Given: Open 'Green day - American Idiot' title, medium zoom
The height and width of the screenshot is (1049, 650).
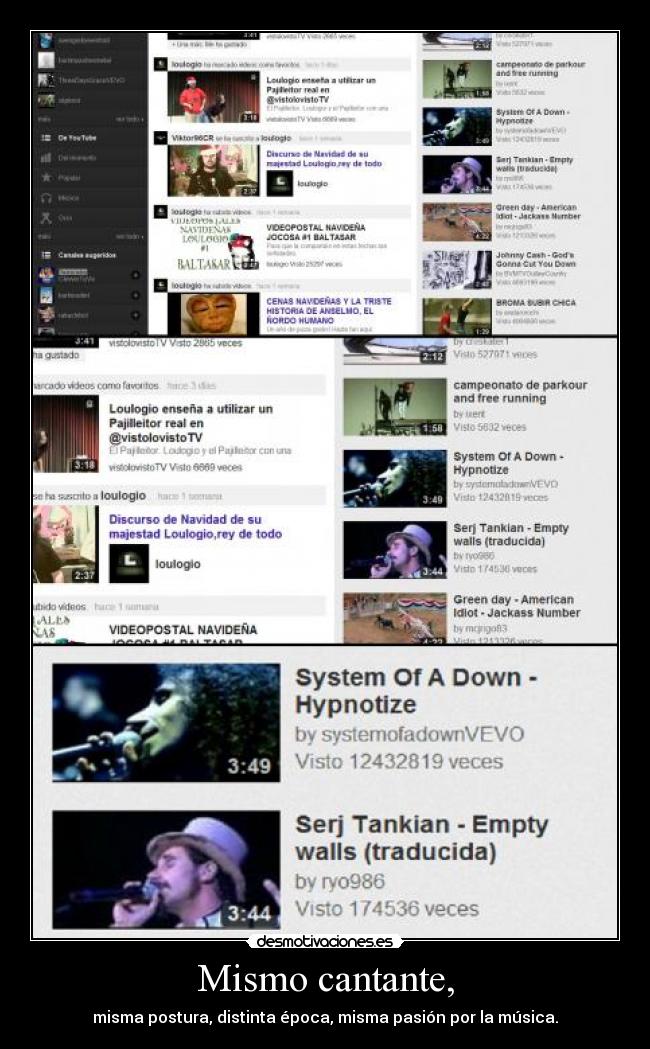Looking at the screenshot, I should [x=517, y=606].
